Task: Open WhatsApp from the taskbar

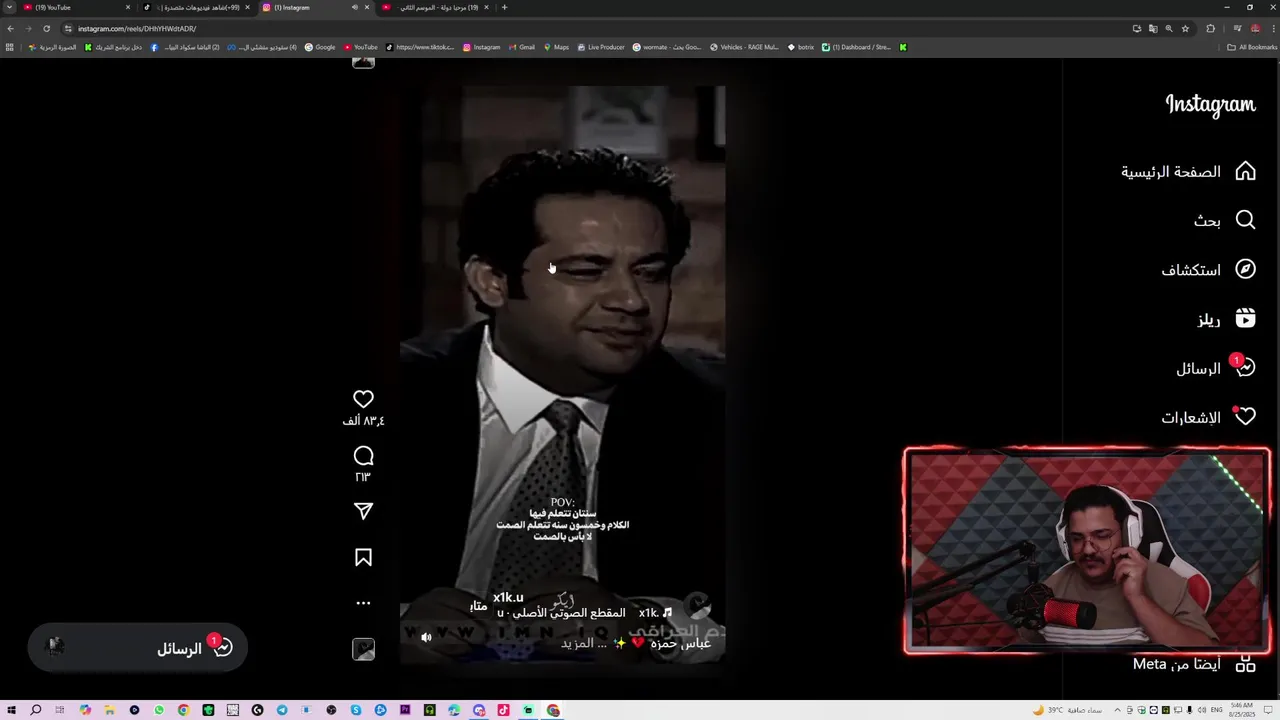Action: tap(159, 710)
